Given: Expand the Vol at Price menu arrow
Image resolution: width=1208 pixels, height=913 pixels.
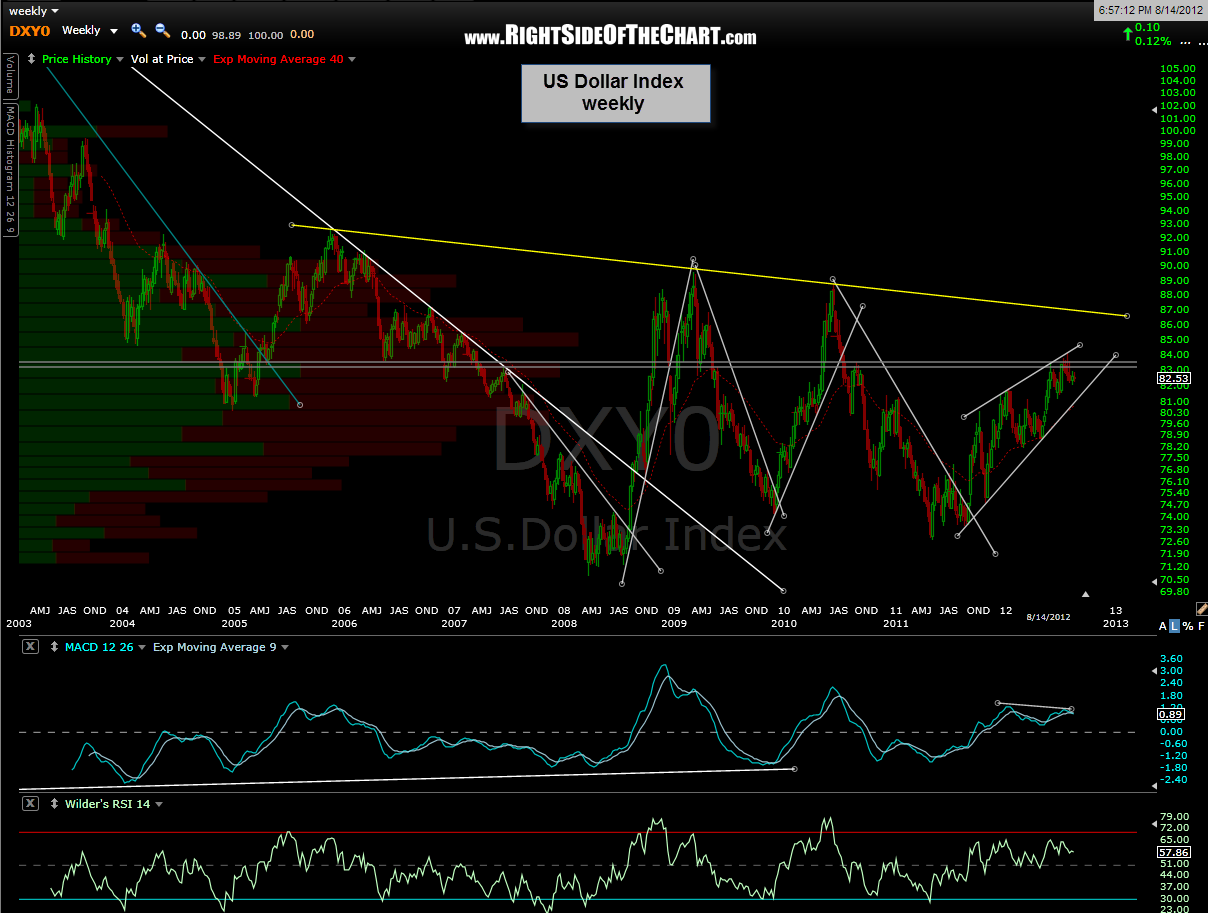Looking at the screenshot, I should (x=203, y=59).
